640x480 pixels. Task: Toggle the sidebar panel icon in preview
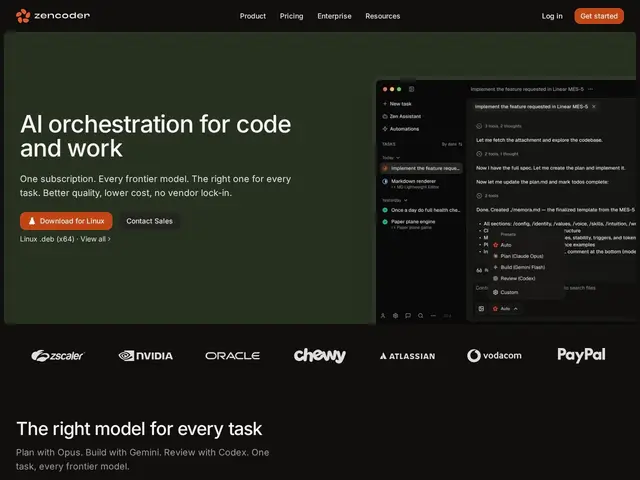(x=411, y=89)
